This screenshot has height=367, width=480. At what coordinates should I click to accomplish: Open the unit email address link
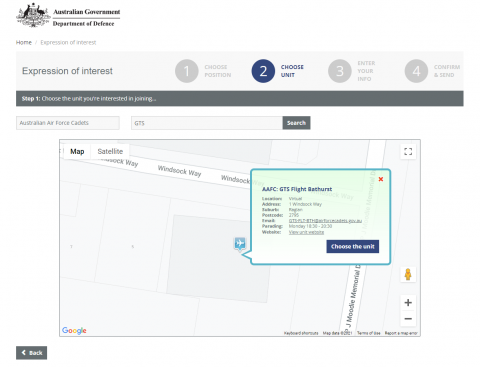[x=325, y=221]
